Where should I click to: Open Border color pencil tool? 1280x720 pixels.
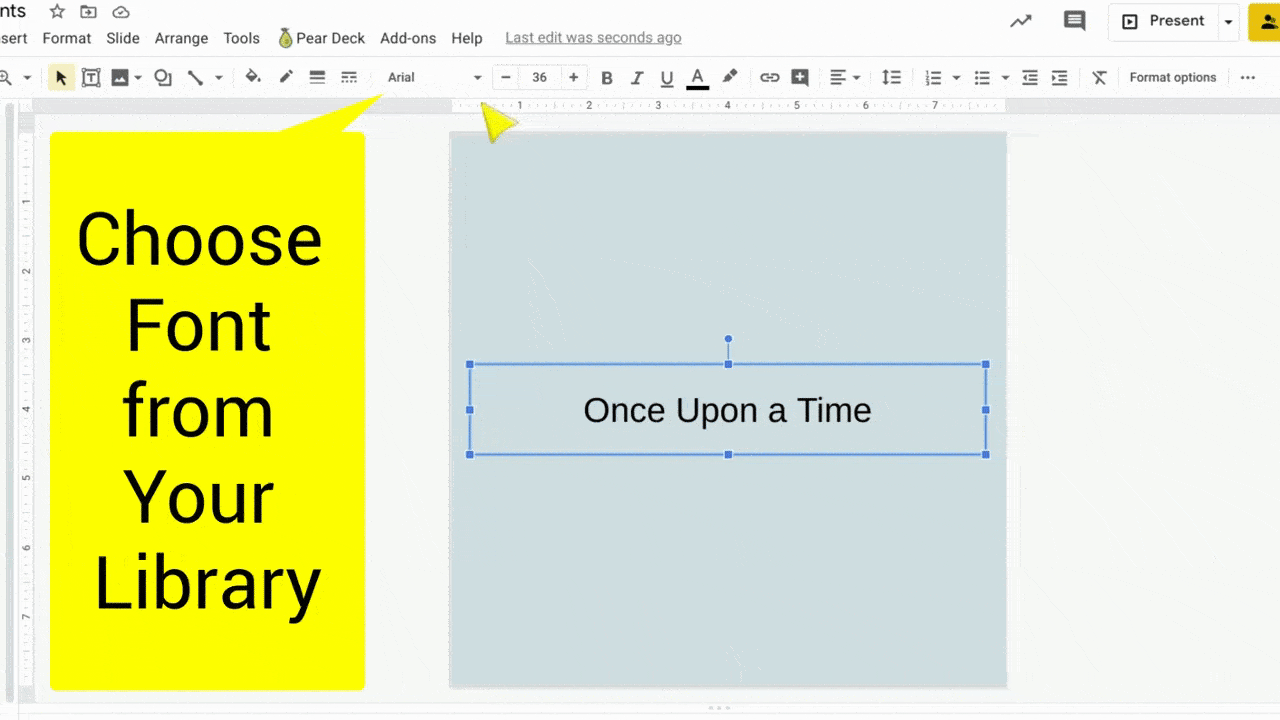coord(286,77)
